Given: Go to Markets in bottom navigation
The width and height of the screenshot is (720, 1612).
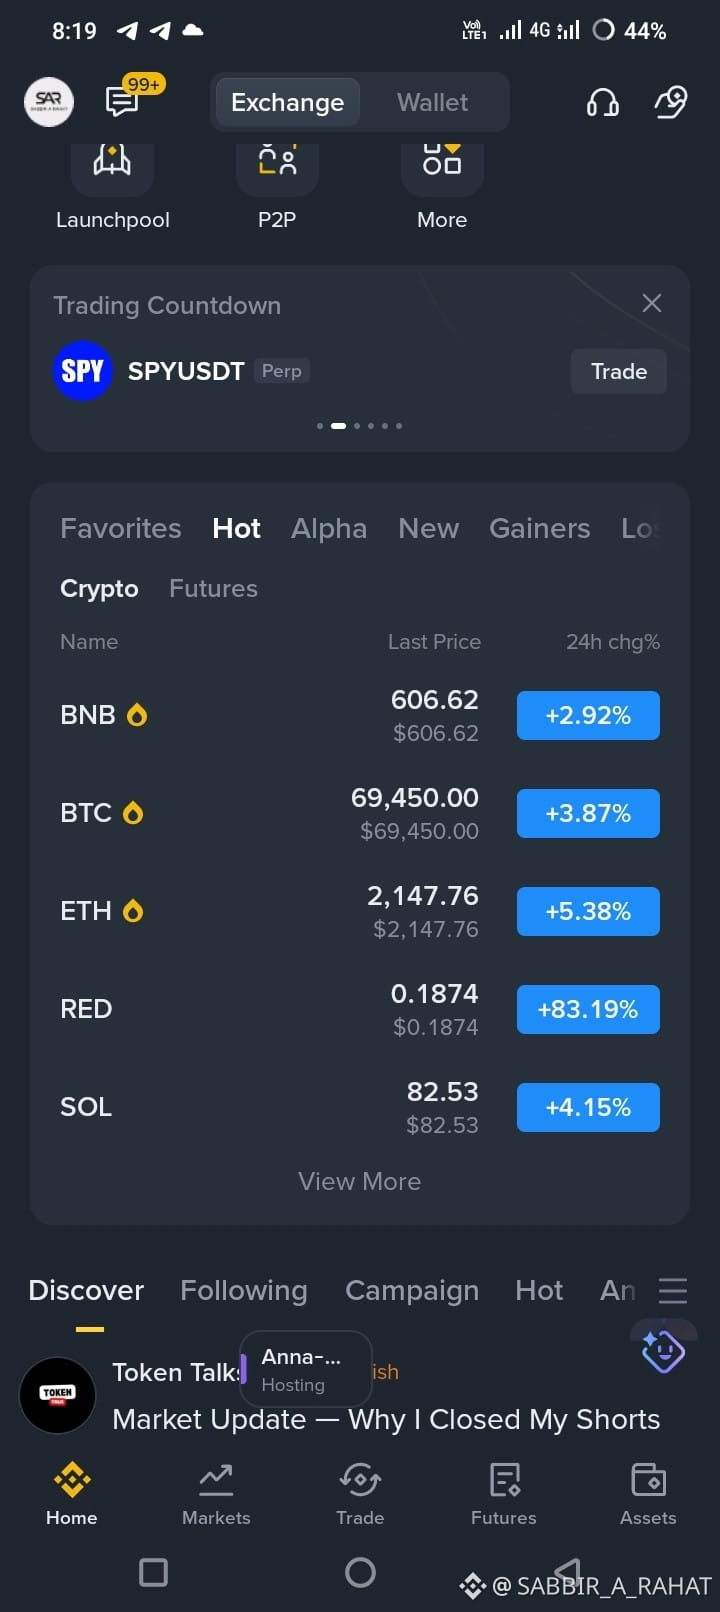Looking at the screenshot, I should [216, 1494].
